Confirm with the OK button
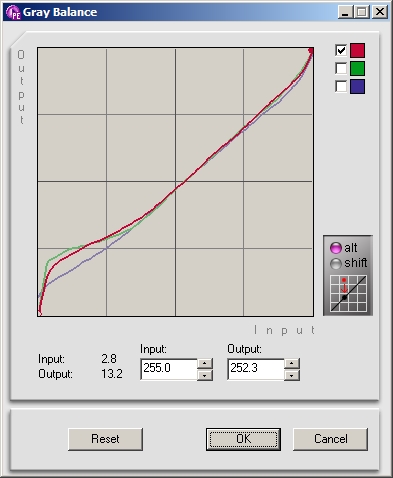Image resolution: width=393 pixels, height=478 pixels. (x=243, y=439)
